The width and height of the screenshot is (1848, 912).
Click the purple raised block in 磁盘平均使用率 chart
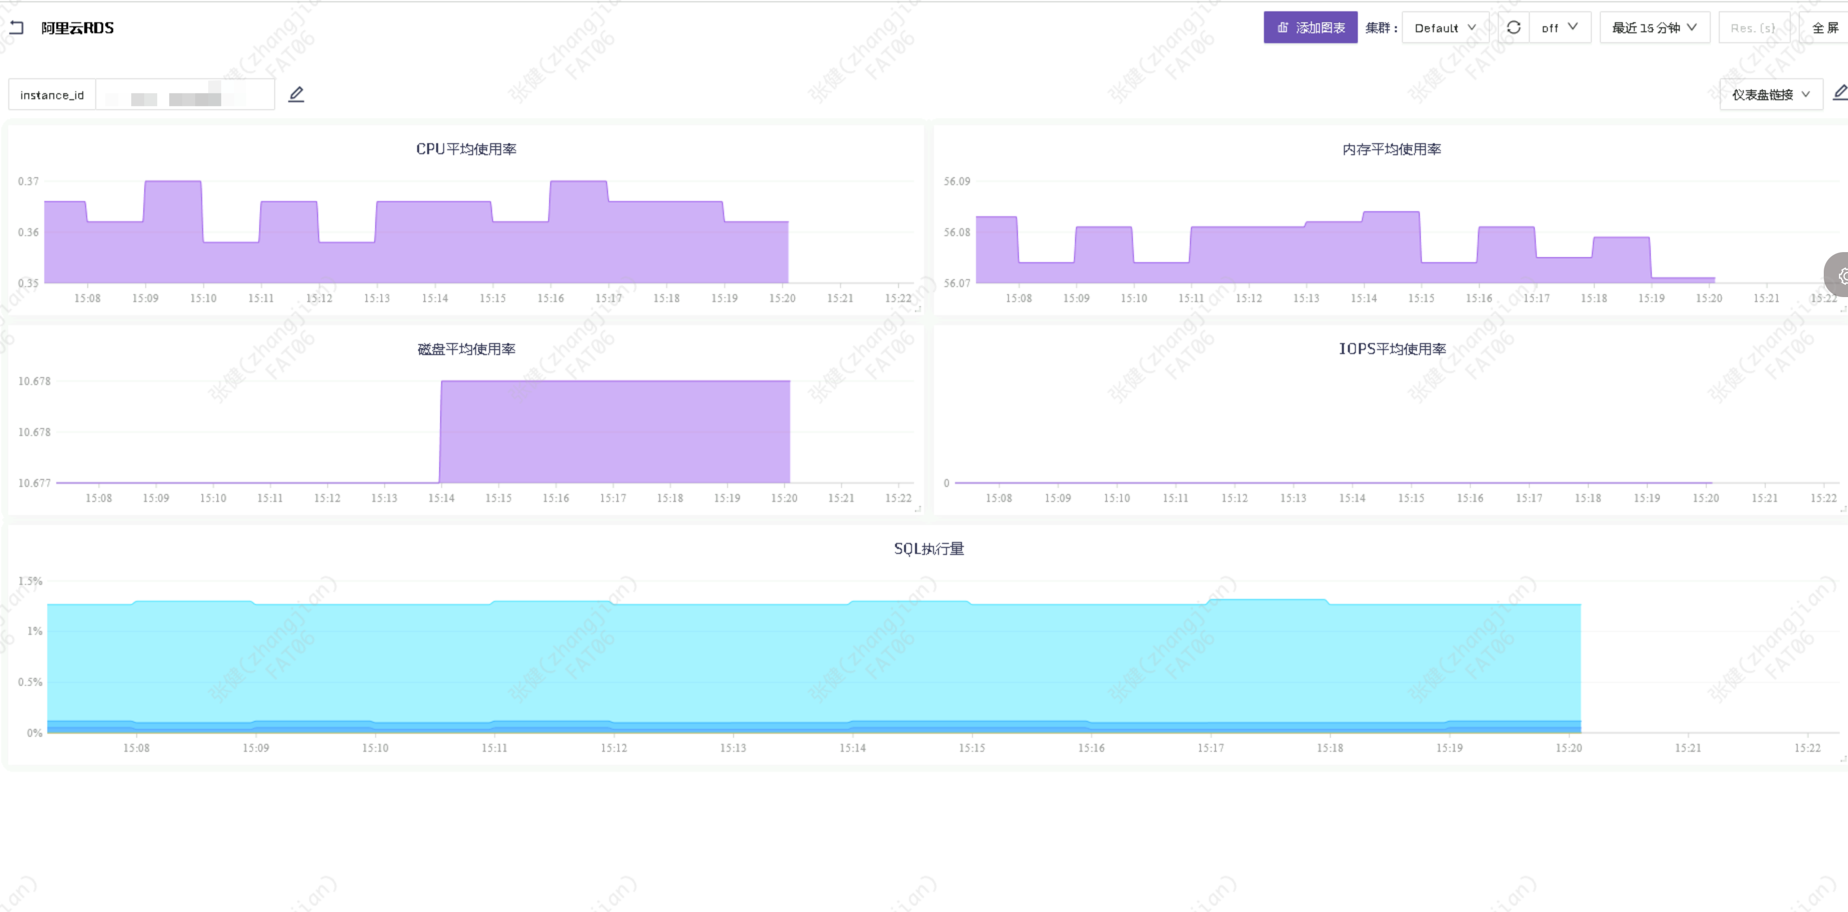(615, 430)
